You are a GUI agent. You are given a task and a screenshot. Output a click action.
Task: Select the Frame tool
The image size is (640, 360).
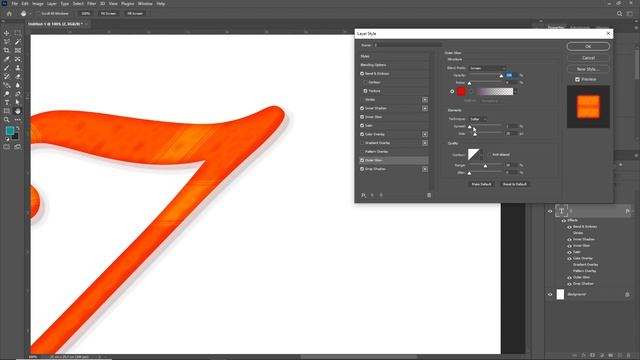(18, 51)
